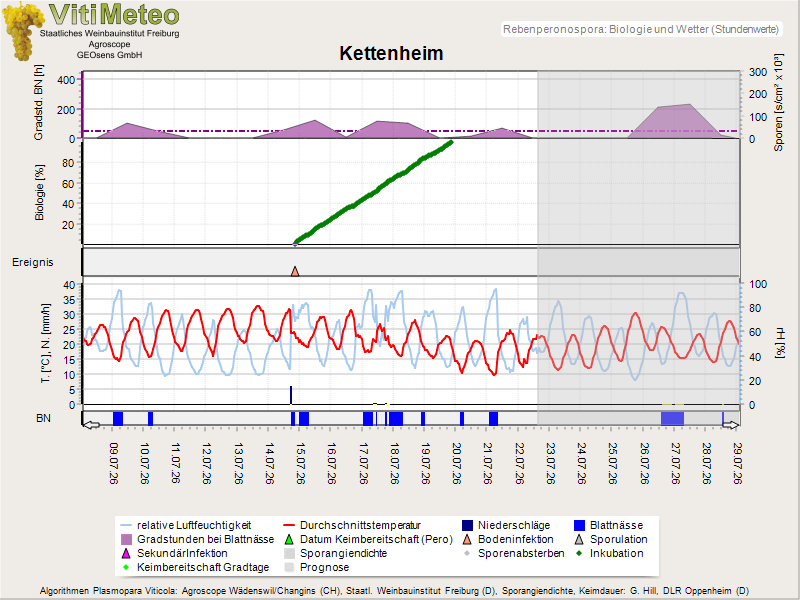The height and width of the screenshot is (600, 800).
Task: Click the left scroll arrow on timeline
Action: (91, 425)
